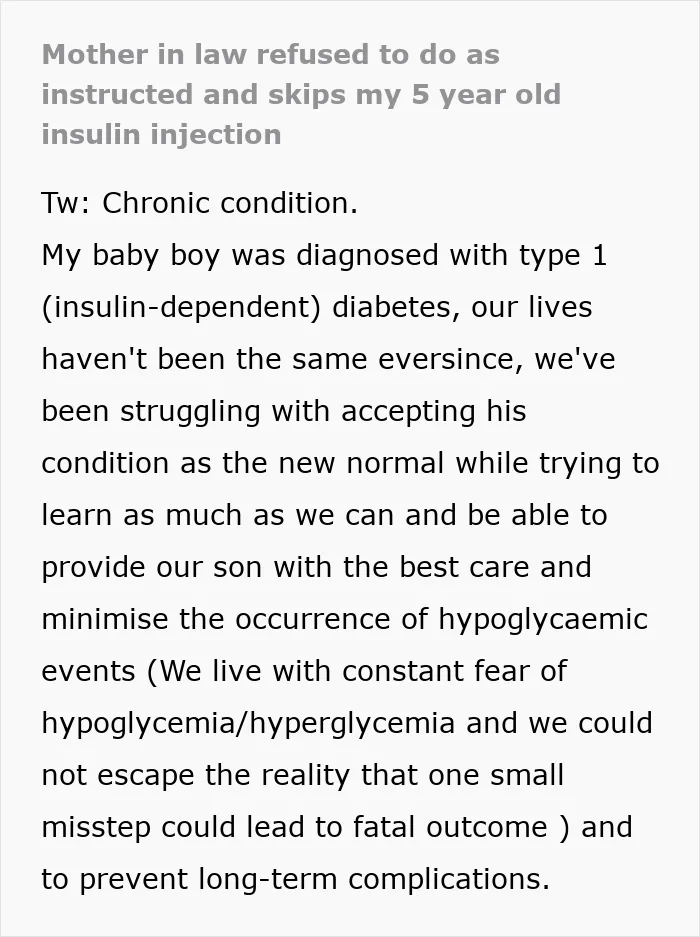Viewport: 700px width, 937px height.
Task: Click 'Mother in law refused' heading line
Action: 270,55
